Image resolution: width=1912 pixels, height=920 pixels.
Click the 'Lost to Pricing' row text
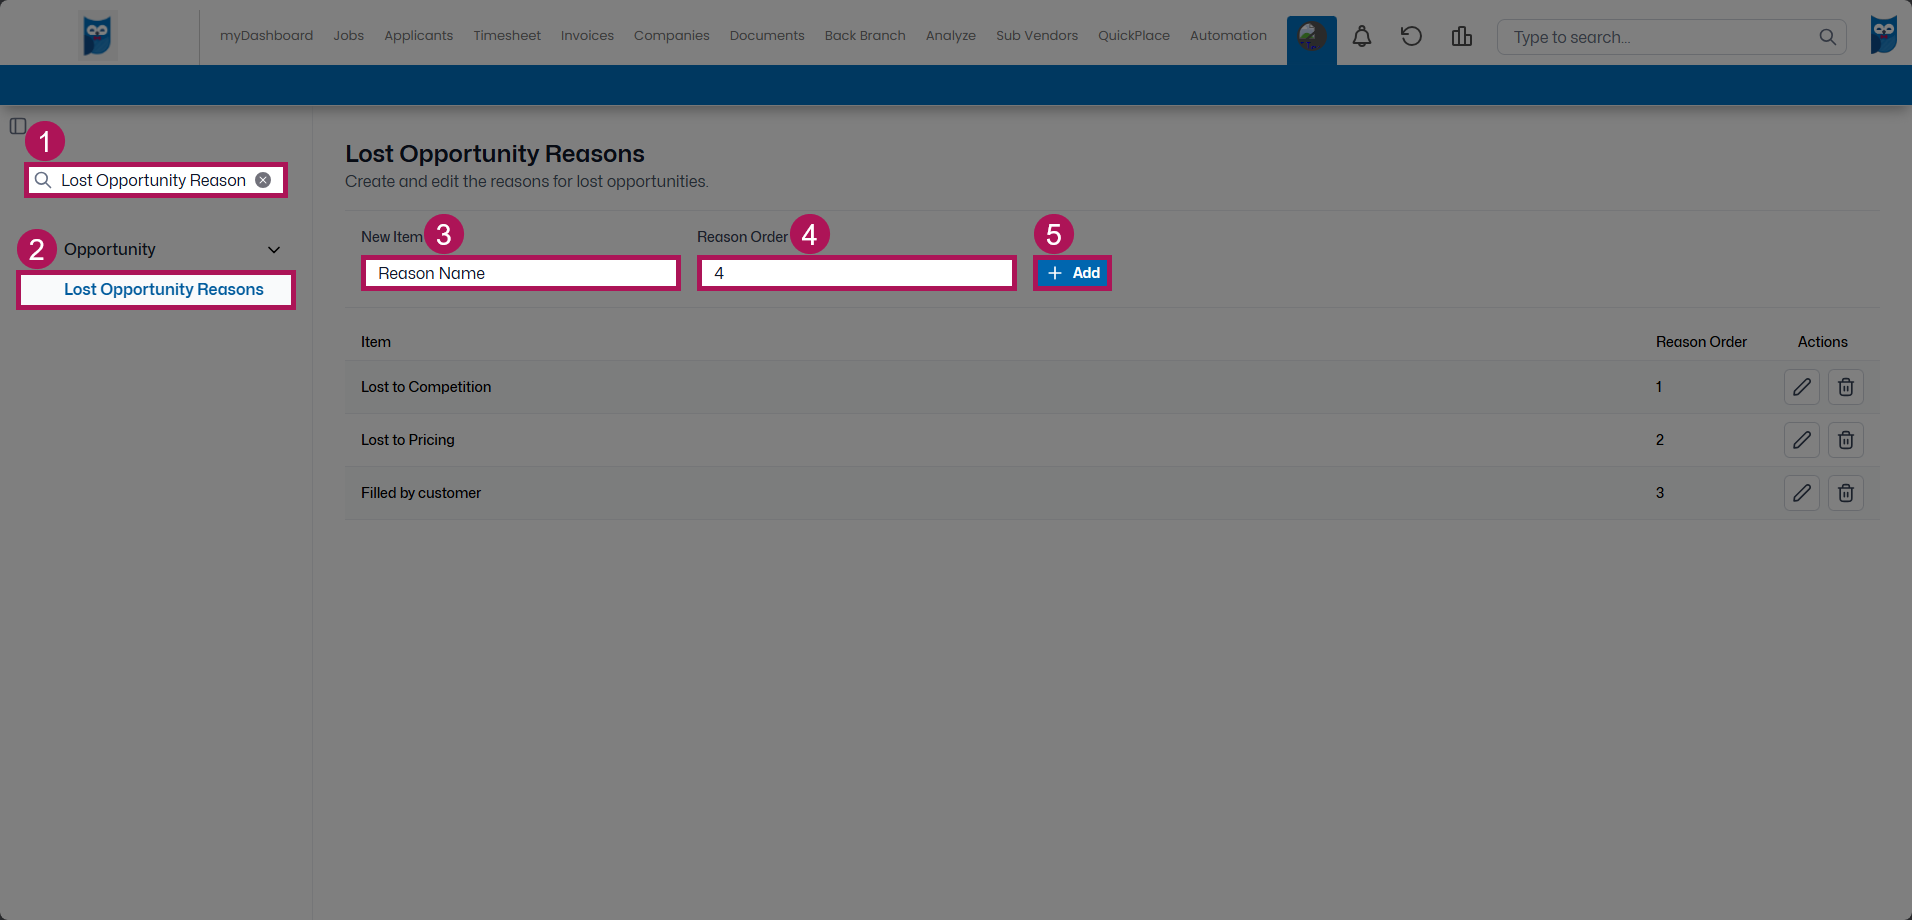[x=408, y=440]
